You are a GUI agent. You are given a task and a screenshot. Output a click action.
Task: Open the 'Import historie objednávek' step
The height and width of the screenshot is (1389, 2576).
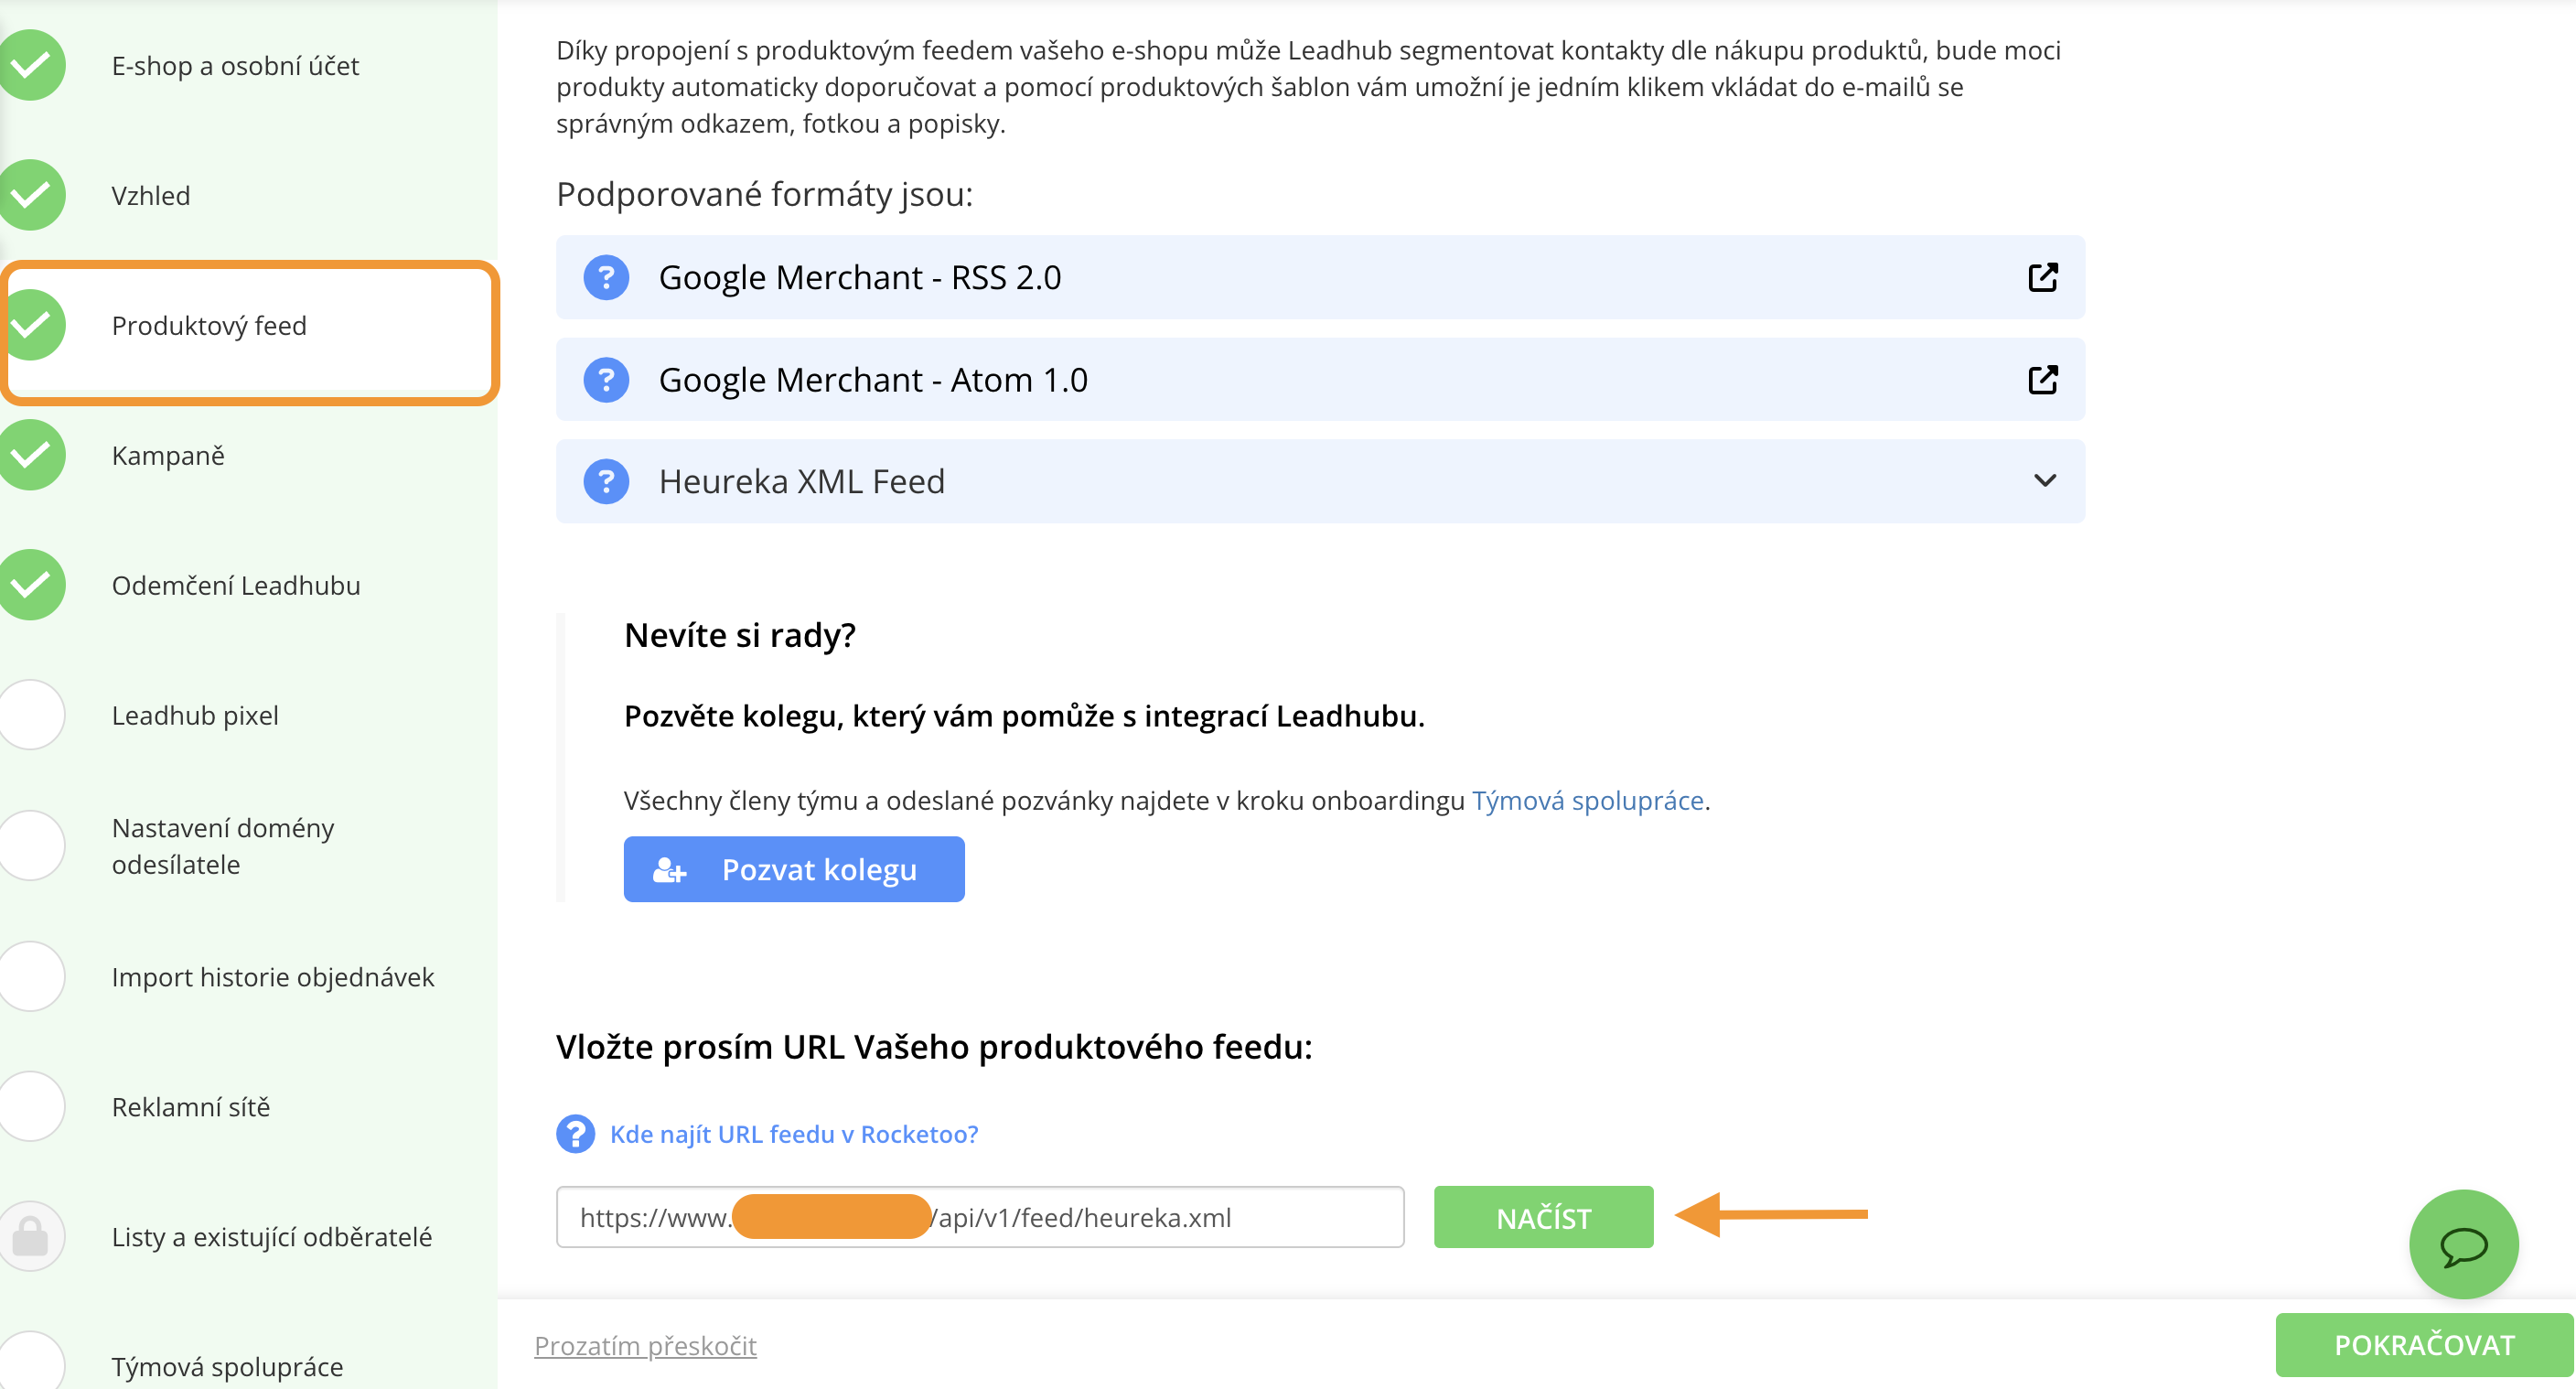(x=272, y=977)
